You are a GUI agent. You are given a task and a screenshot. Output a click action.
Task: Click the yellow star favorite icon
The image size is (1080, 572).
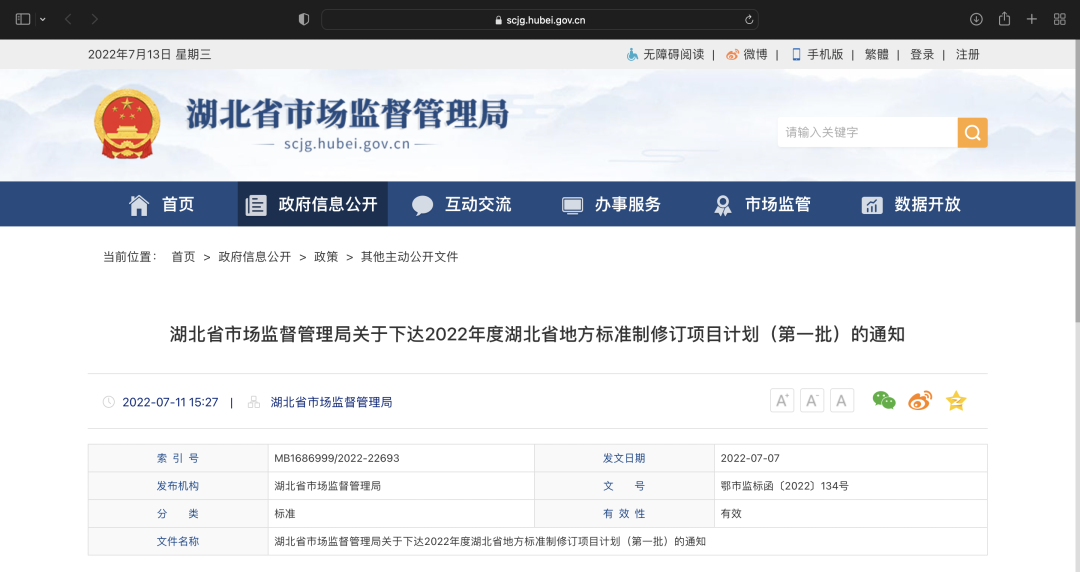956,401
